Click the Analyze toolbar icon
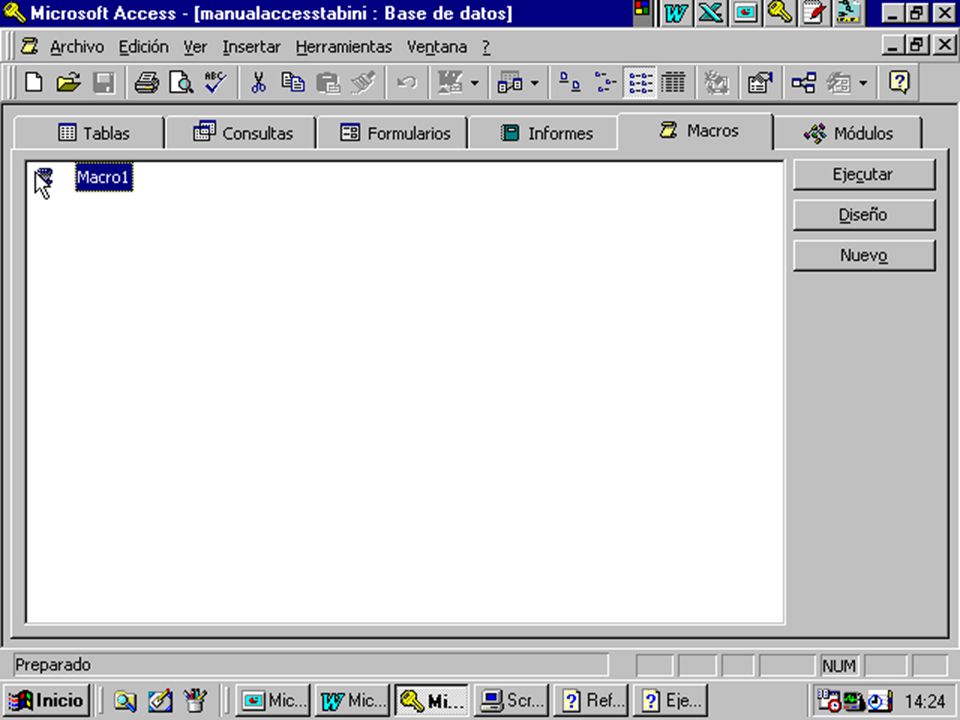Screen dimensions: 960x720 (x=510, y=82)
